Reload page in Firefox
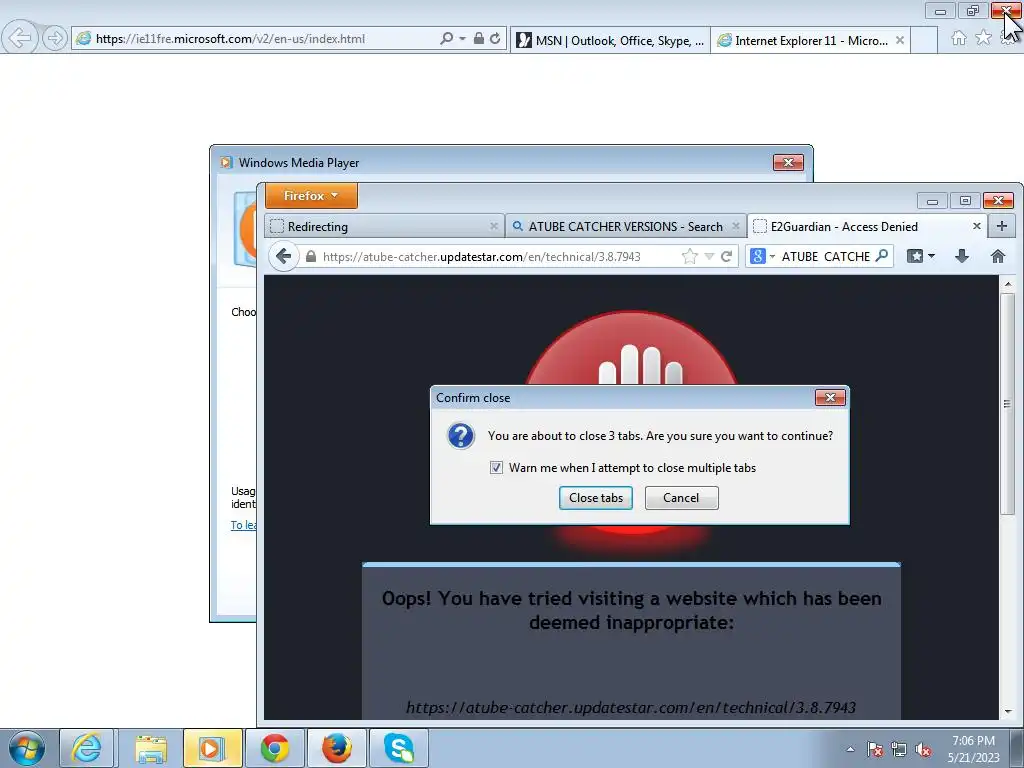This screenshot has height=768, width=1024. [x=727, y=257]
